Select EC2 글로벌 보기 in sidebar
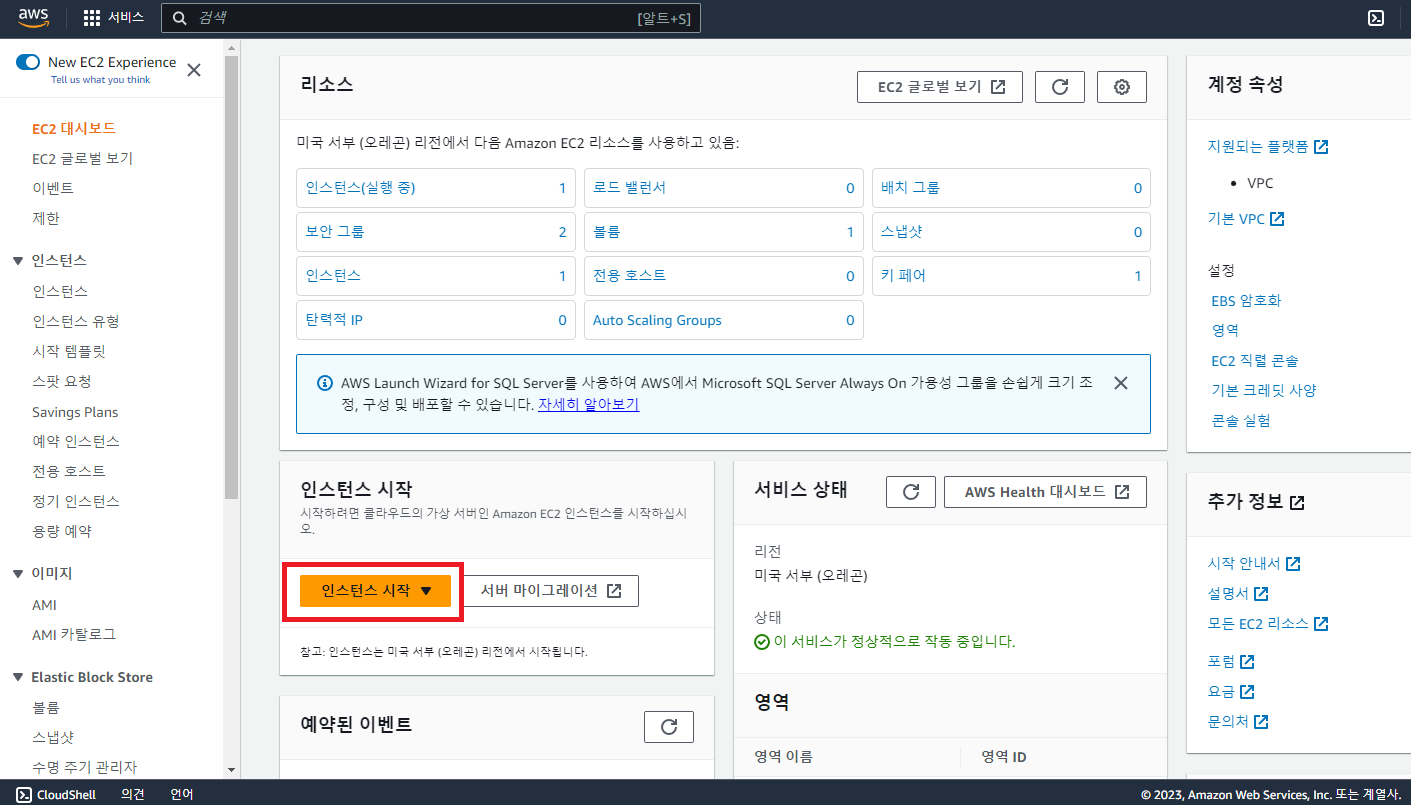Image resolution: width=1411 pixels, height=805 pixels. point(82,159)
